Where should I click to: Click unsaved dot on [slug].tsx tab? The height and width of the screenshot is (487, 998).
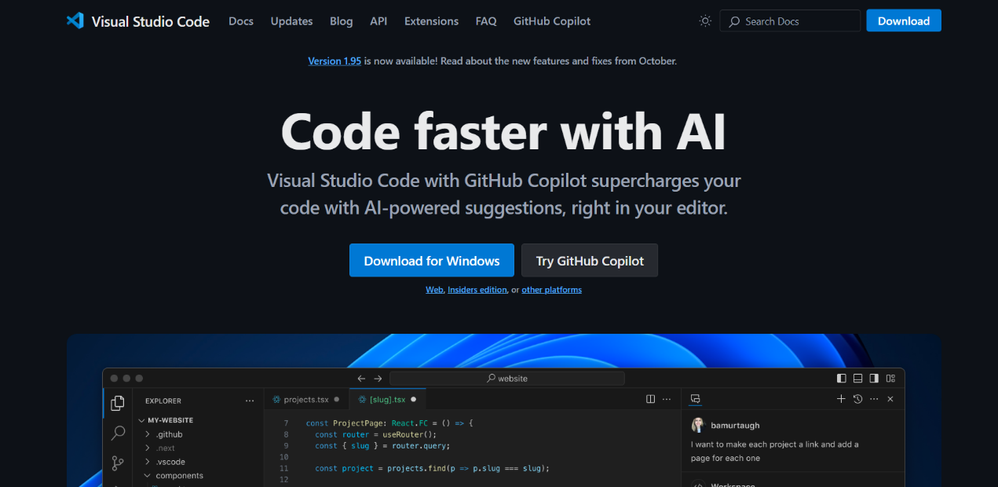point(413,399)
